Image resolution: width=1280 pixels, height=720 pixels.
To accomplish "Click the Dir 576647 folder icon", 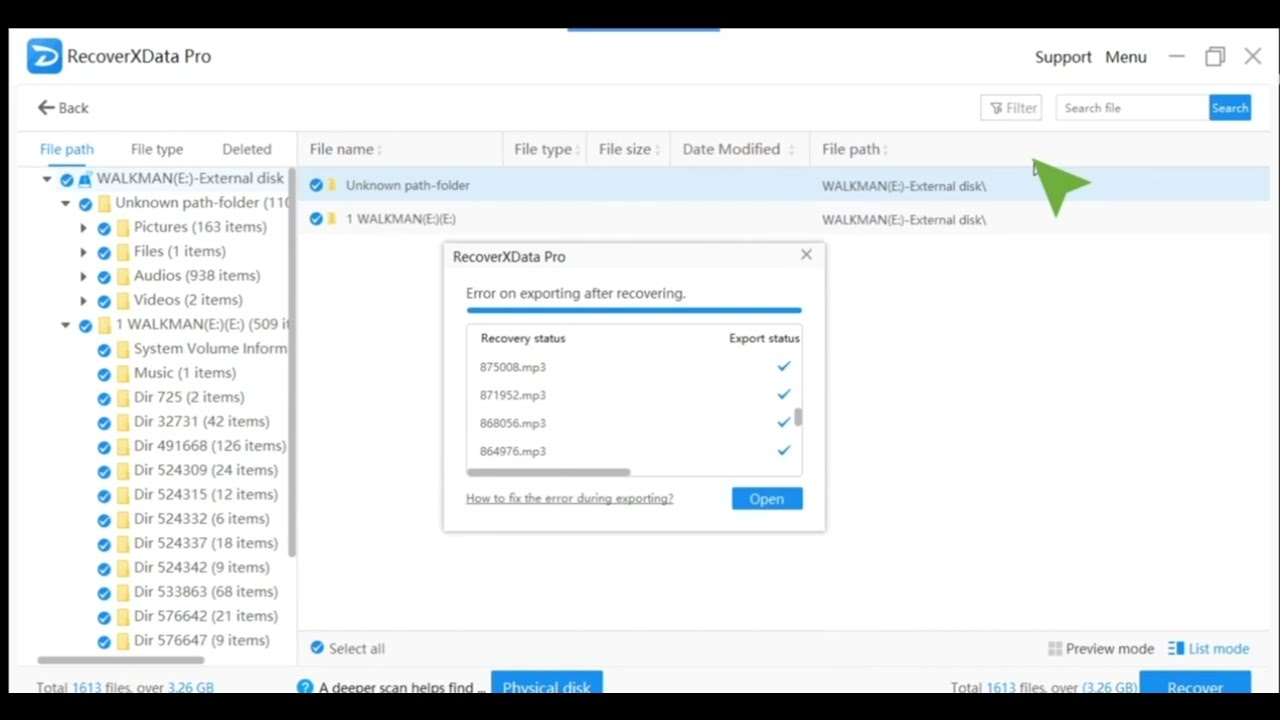I will pos(123,641).
